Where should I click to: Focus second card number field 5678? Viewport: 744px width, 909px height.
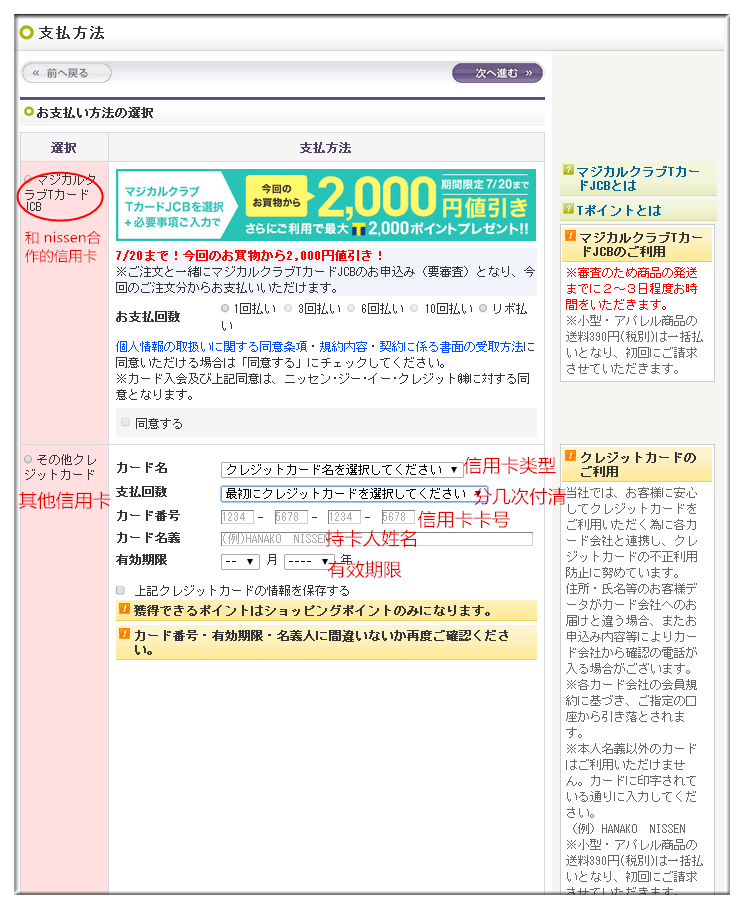291,517
